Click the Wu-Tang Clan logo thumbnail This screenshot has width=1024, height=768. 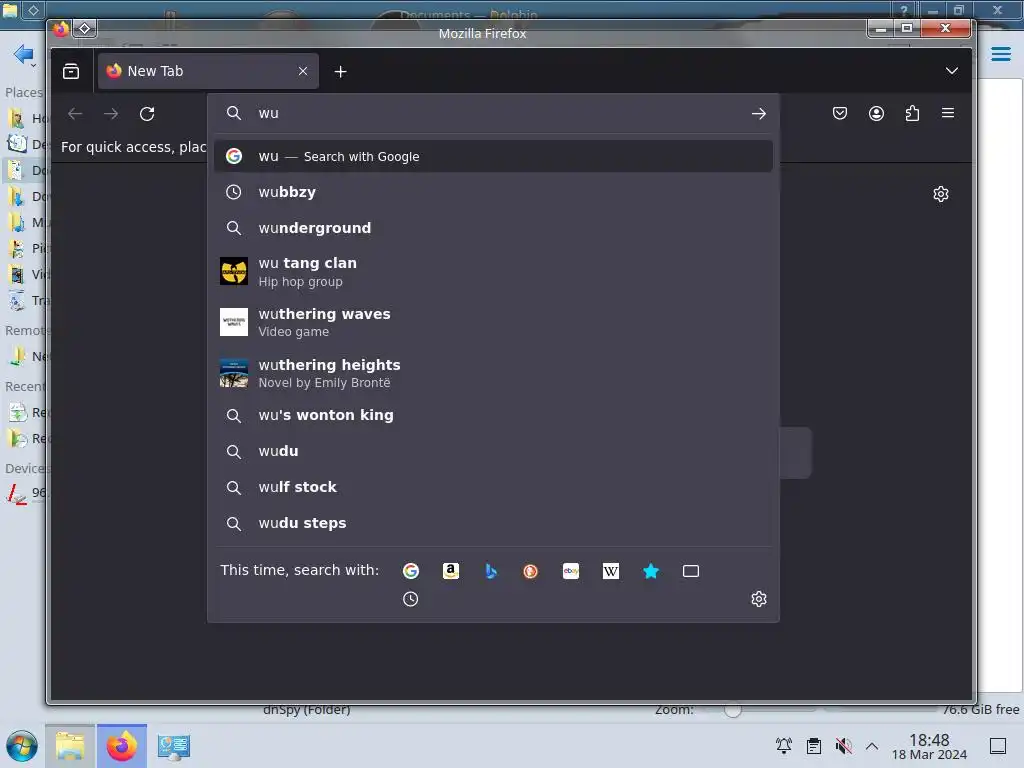click(x=234, y=272)
